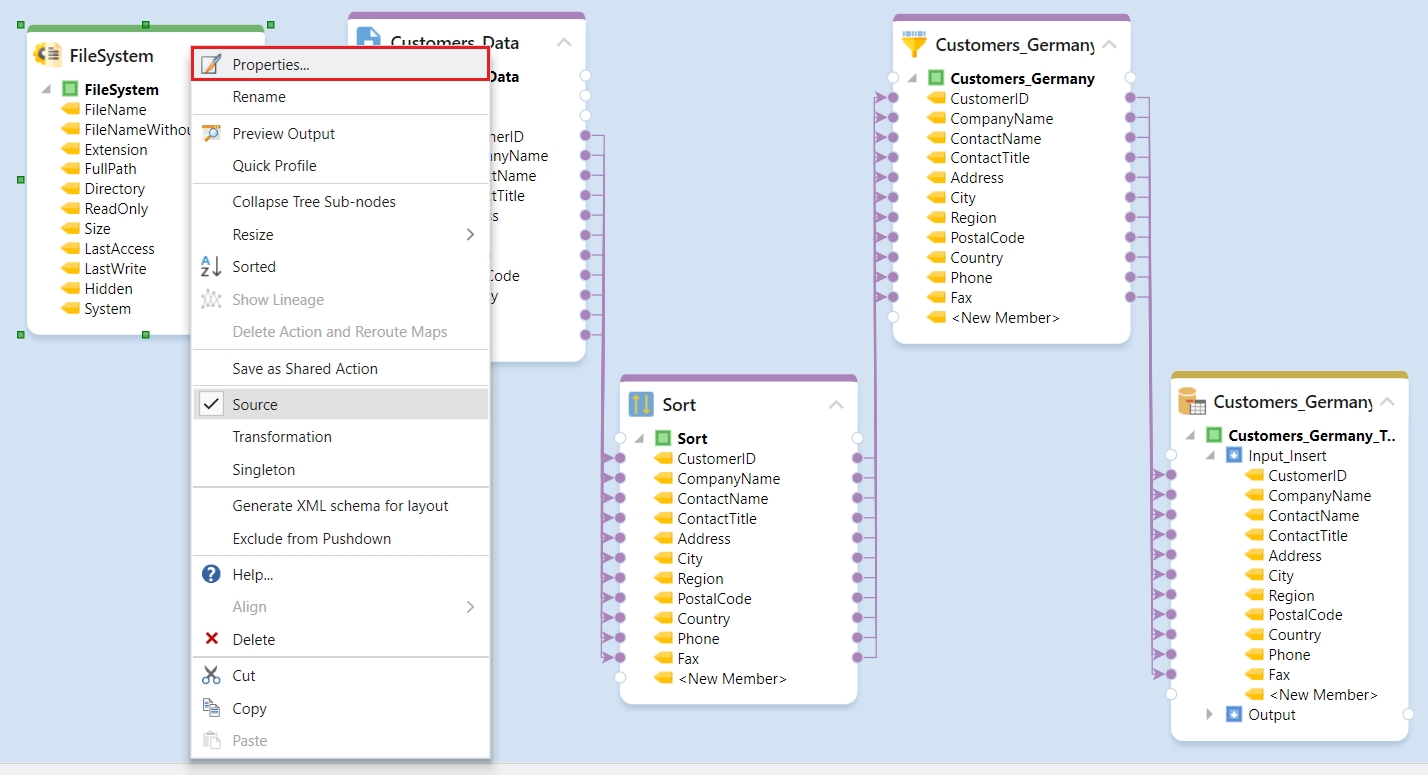Click the Preview Output magnifier icon
1428x775 pixels.
[211, 133]
